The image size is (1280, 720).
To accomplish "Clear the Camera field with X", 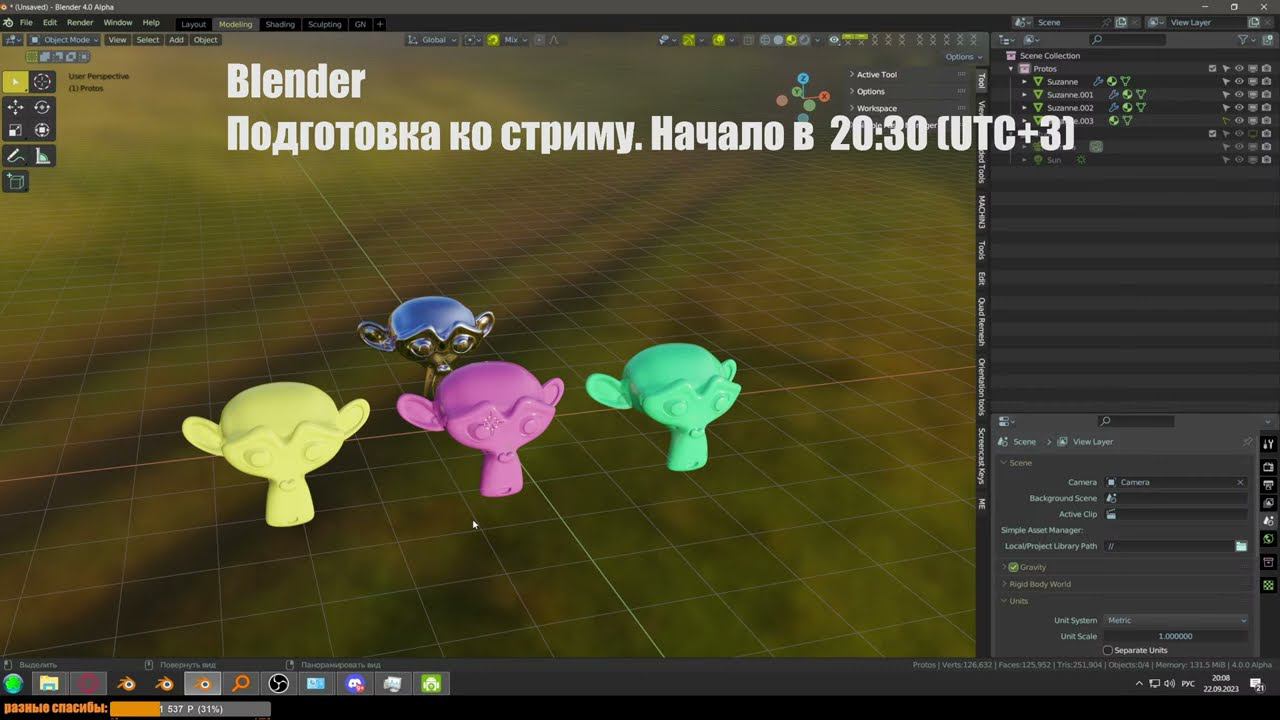I will (x=1240, y=482).
